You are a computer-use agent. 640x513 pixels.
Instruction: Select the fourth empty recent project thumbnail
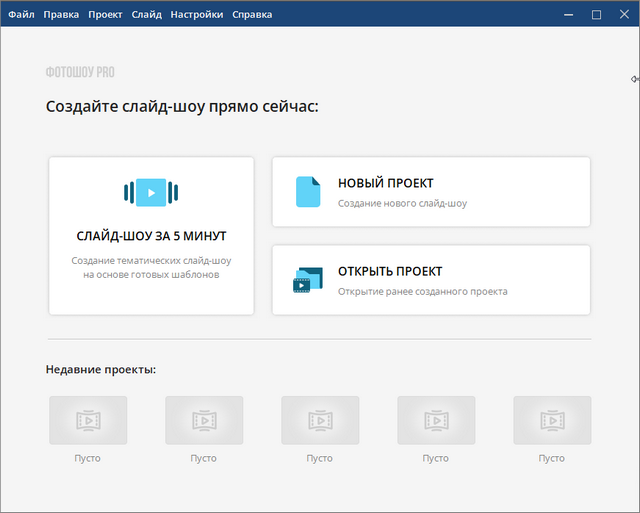436,420
